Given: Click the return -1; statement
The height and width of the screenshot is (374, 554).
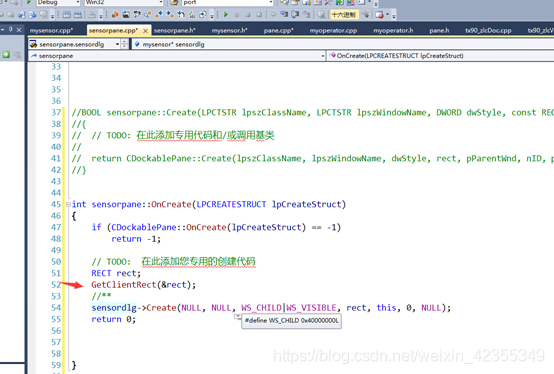Looking at the screenshot, I should [136, 239].
